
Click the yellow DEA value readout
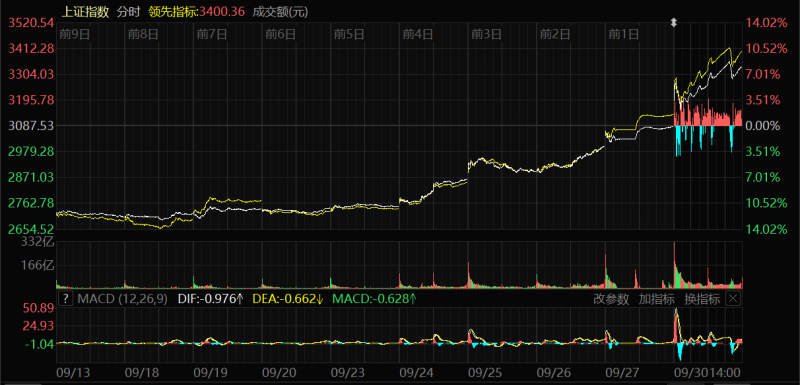click(288, 299)
